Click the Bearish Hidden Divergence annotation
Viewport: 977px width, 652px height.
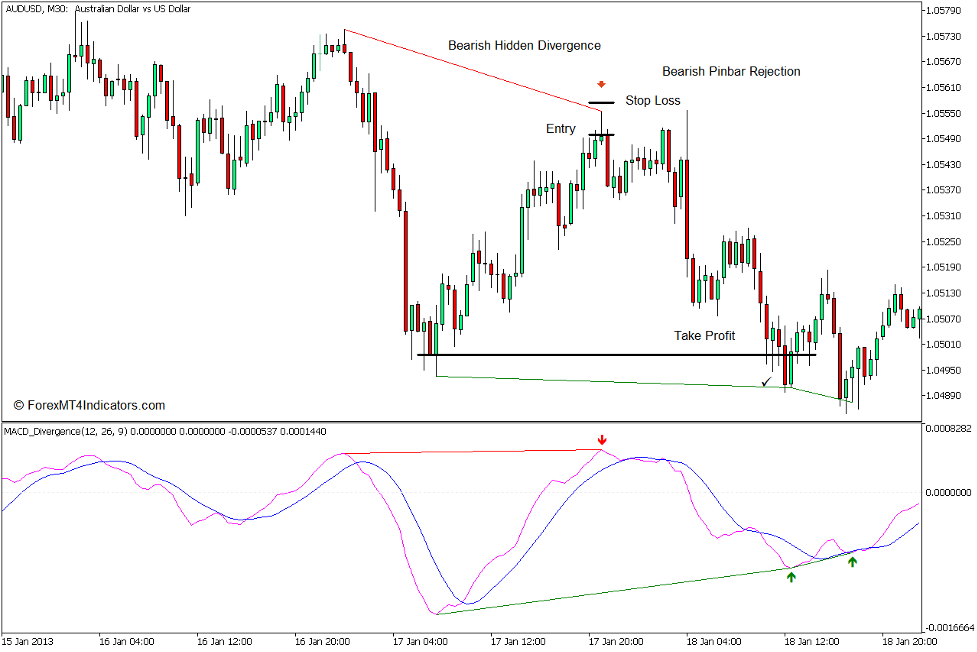click(525, 45)
